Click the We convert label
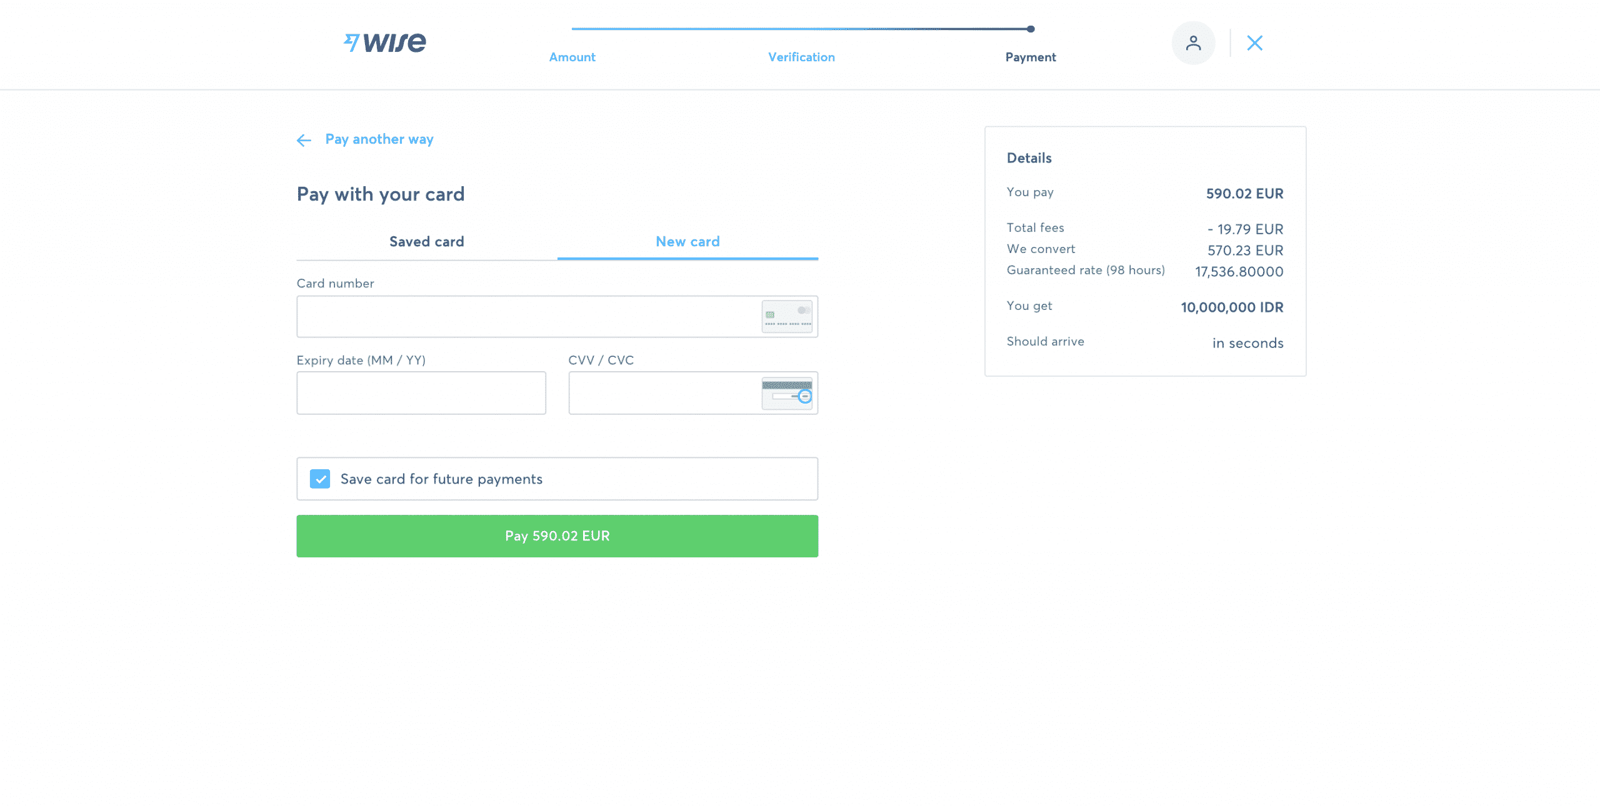The image size is (1600, 806). point(1041,249)
